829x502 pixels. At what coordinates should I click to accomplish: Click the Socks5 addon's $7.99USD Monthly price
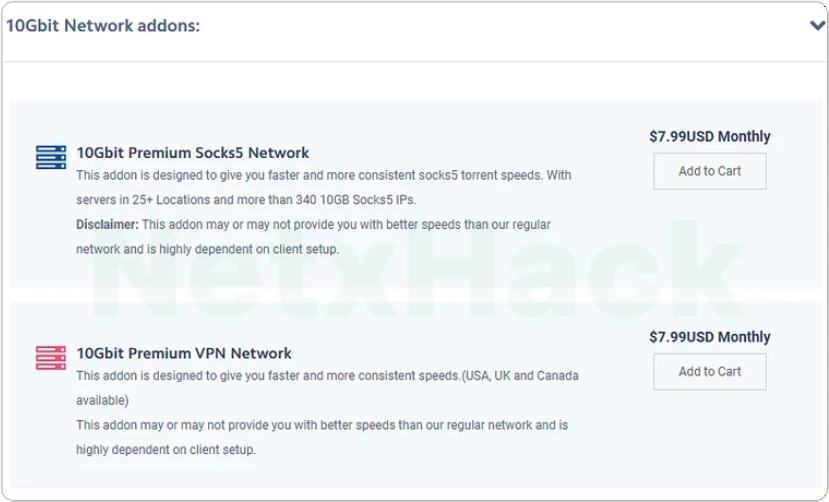pos(710,137)
